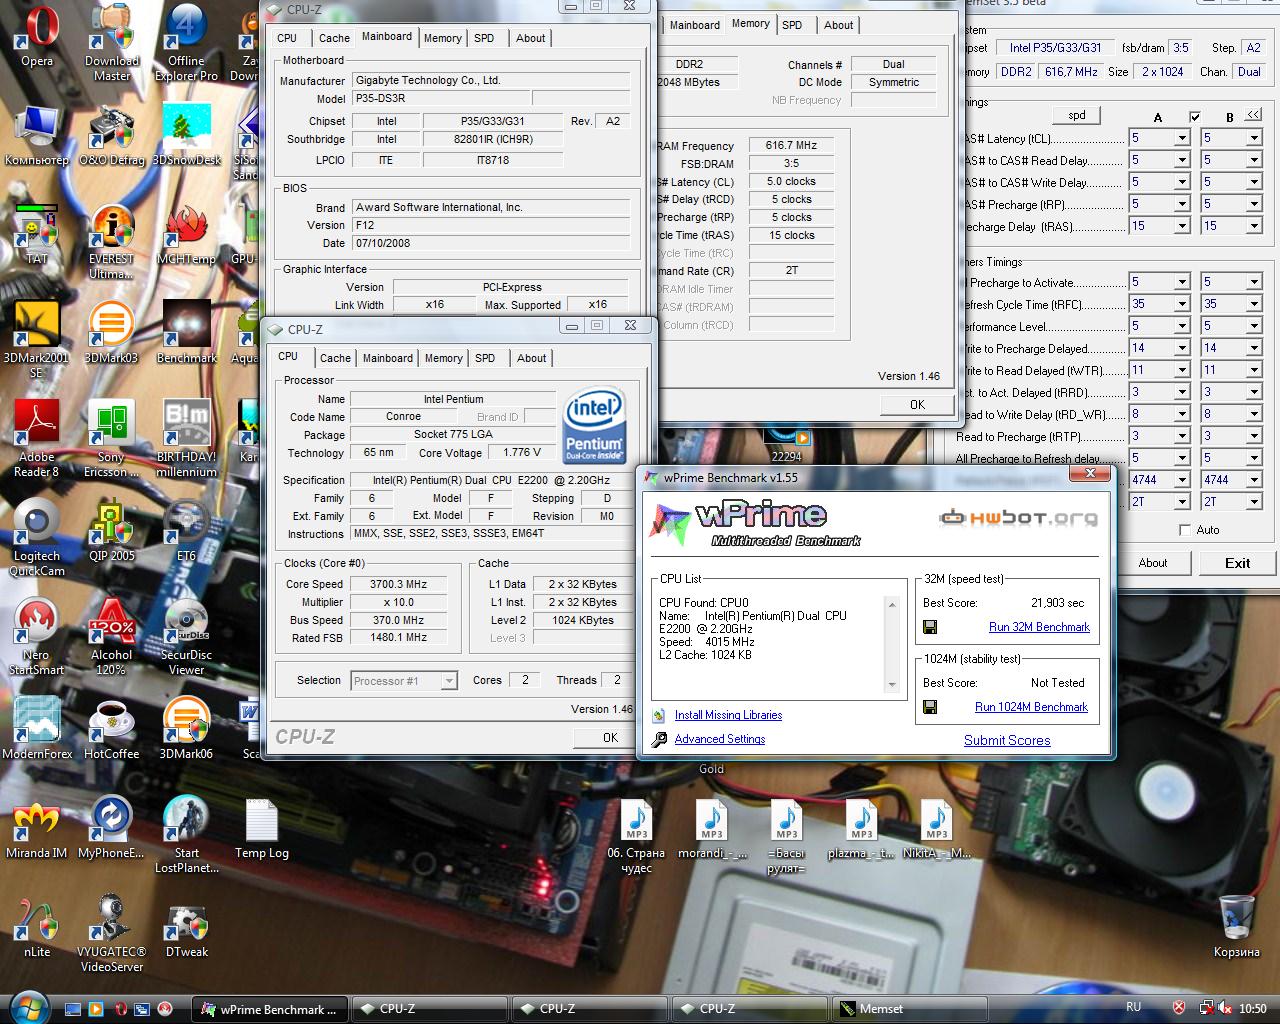Open About tab in CPU-Z Mainboard window
The image size is (1280, 1024).
pyautogui.click(x=531, y=38)
